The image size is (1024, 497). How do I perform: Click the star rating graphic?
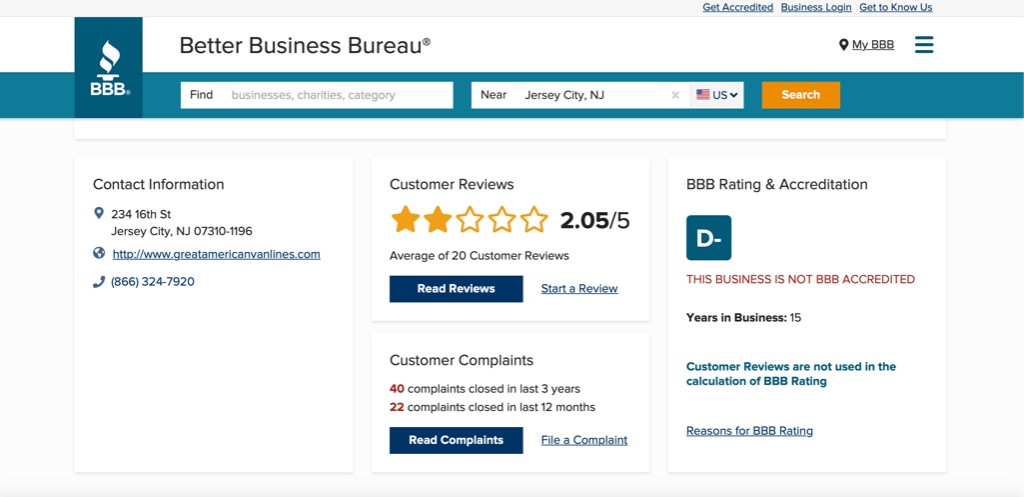click(x=469, y=220)
